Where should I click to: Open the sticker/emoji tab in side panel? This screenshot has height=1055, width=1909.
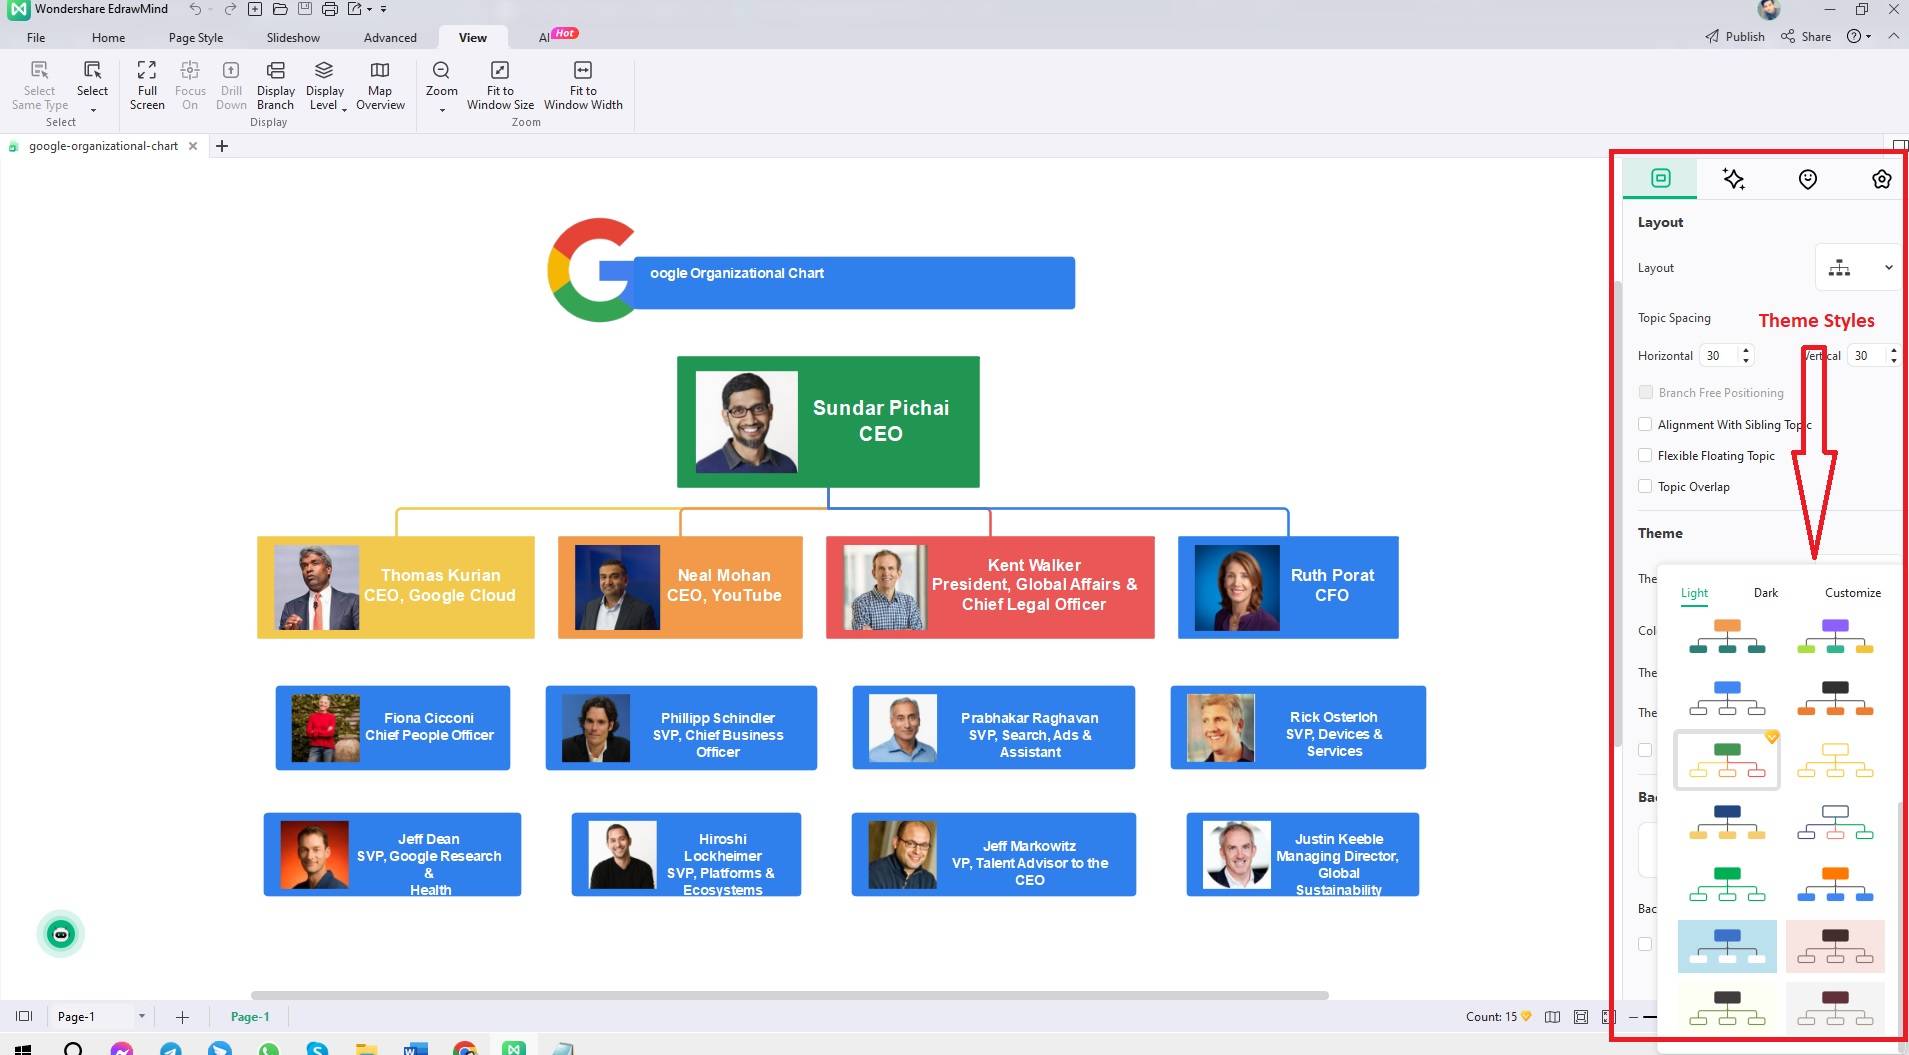1808,179
